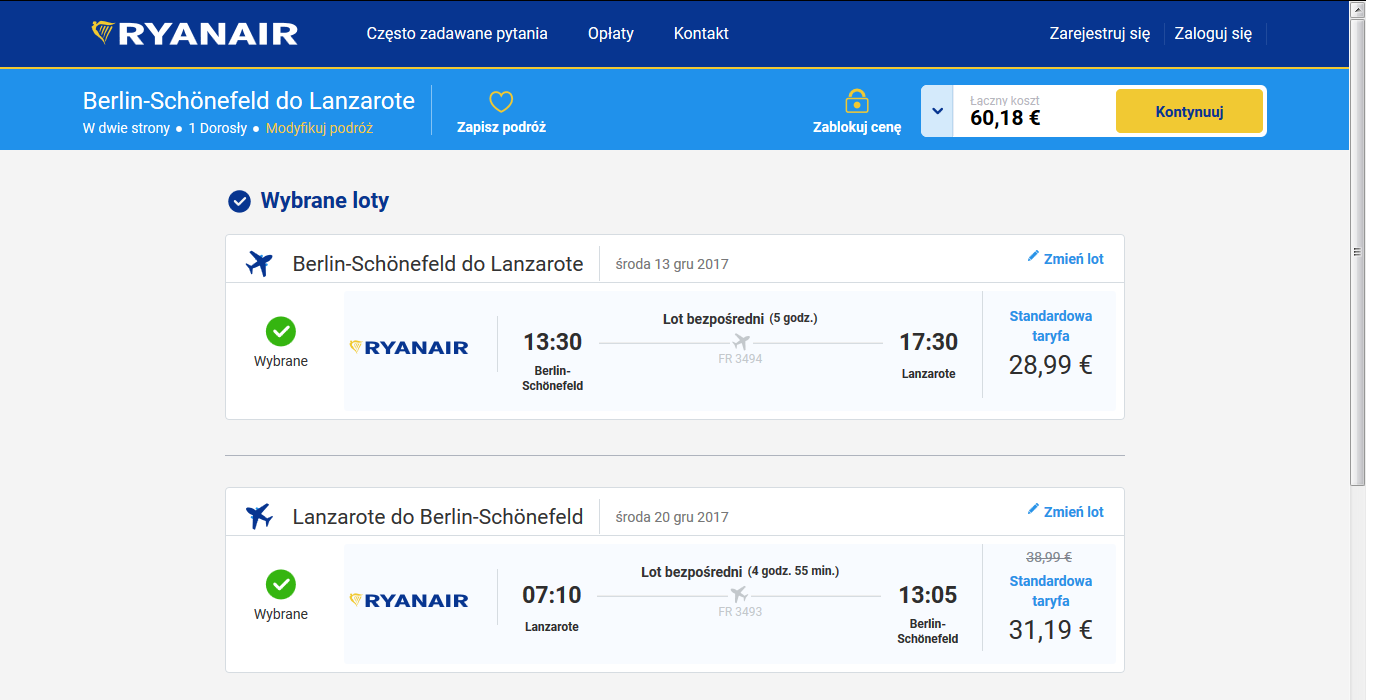Click the blue checkmark next to Wybrane loty
The image size is (1400, 700).
pos(239,202)
